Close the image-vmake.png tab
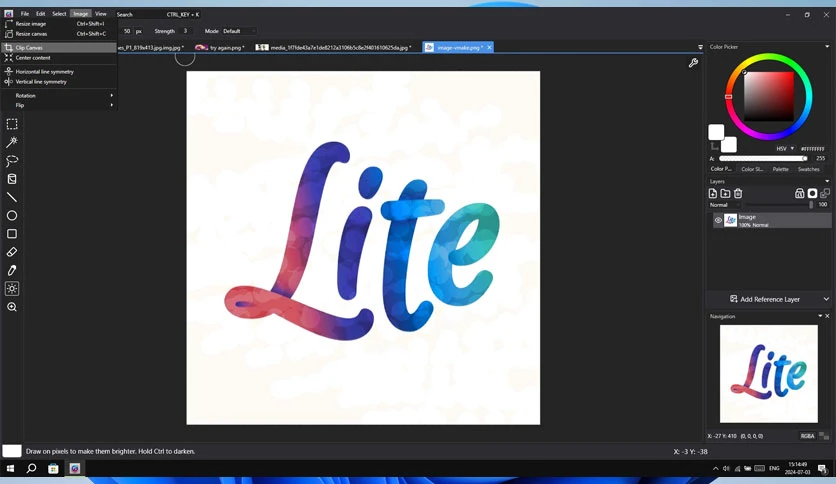 tap(489, 47)
